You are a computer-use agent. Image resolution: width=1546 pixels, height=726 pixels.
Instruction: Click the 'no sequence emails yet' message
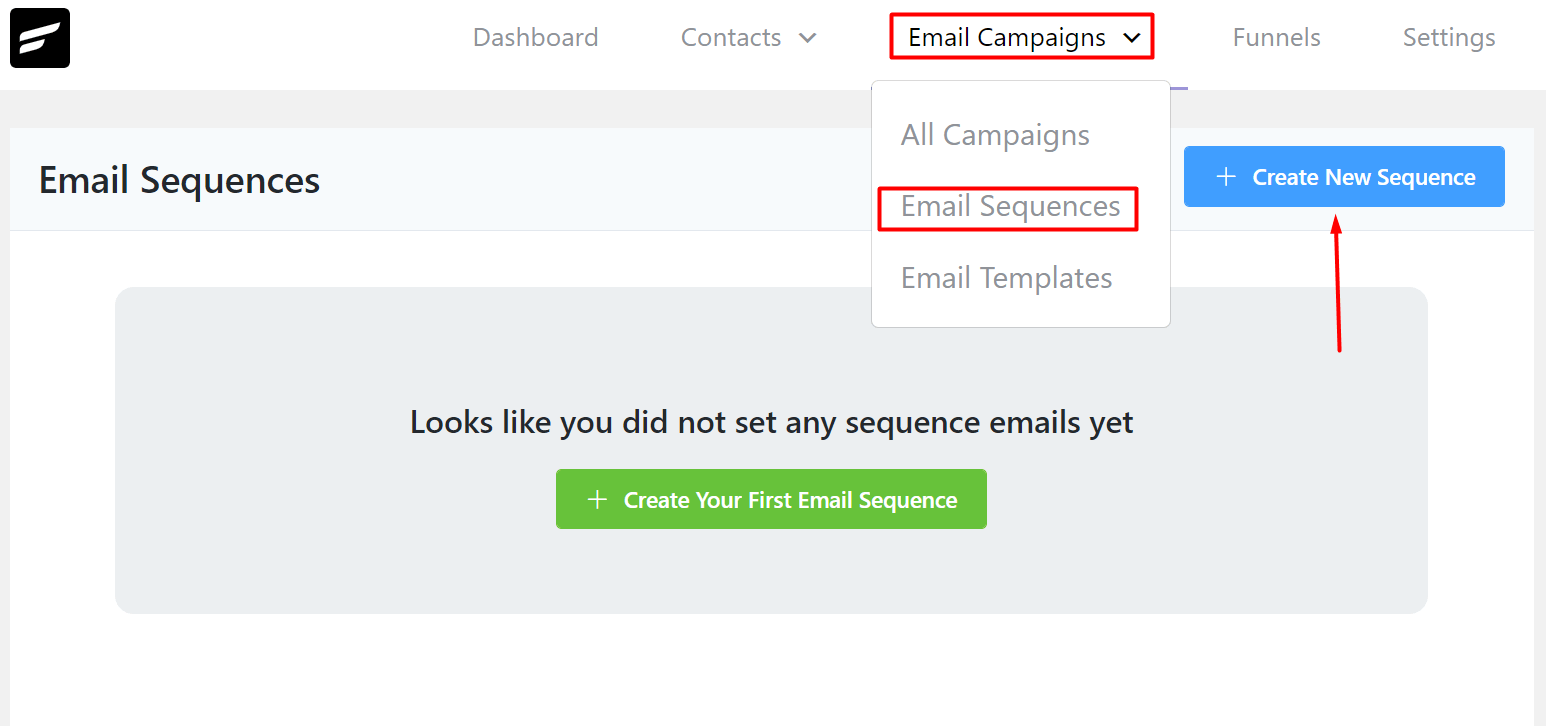pyautogui.click(x=771, y=422)
